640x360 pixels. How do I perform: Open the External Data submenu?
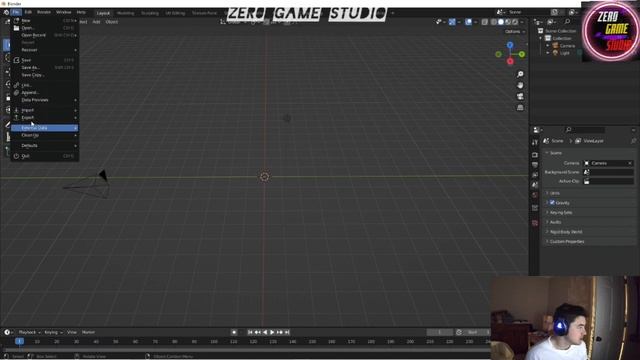pyautogui.click(x=45, y=128)
